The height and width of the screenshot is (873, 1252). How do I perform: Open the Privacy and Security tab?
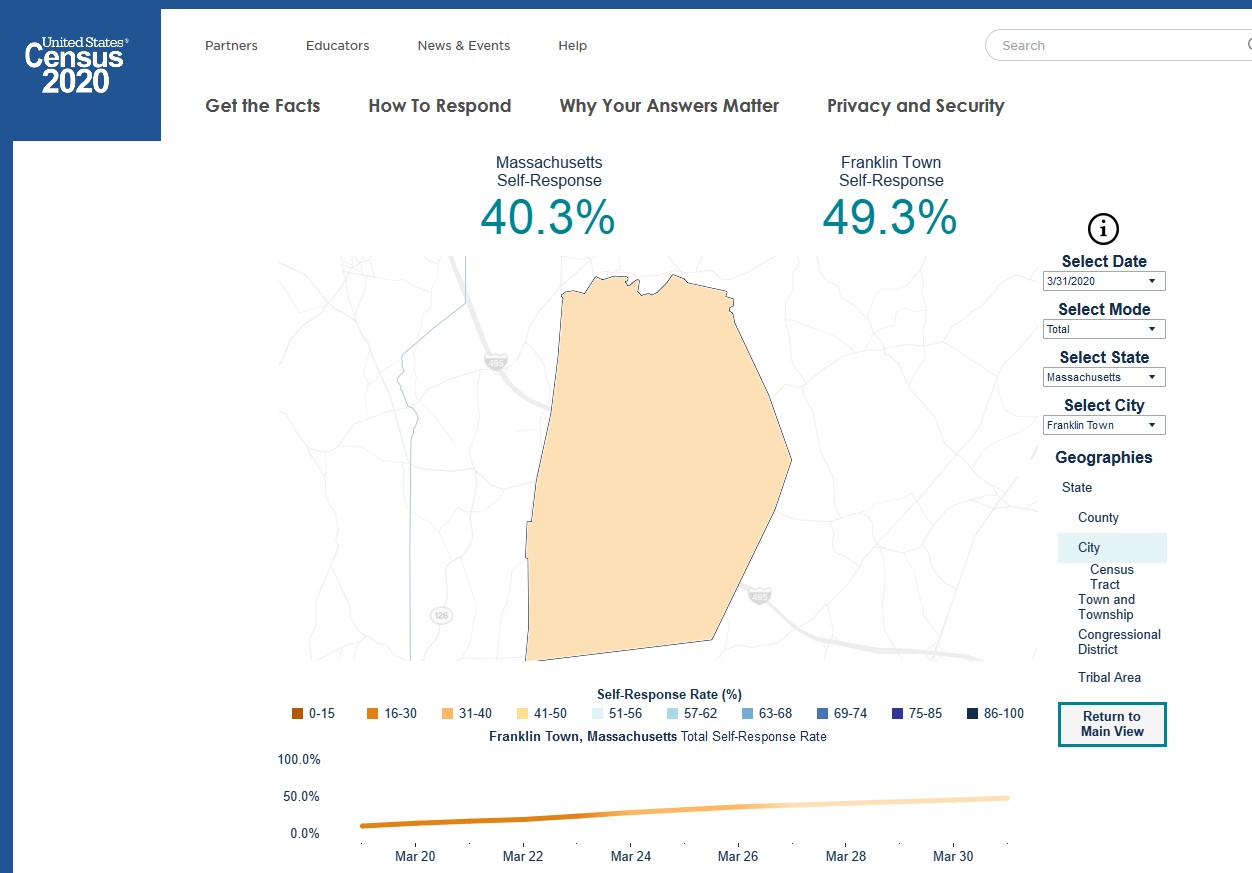coord(915,106)
